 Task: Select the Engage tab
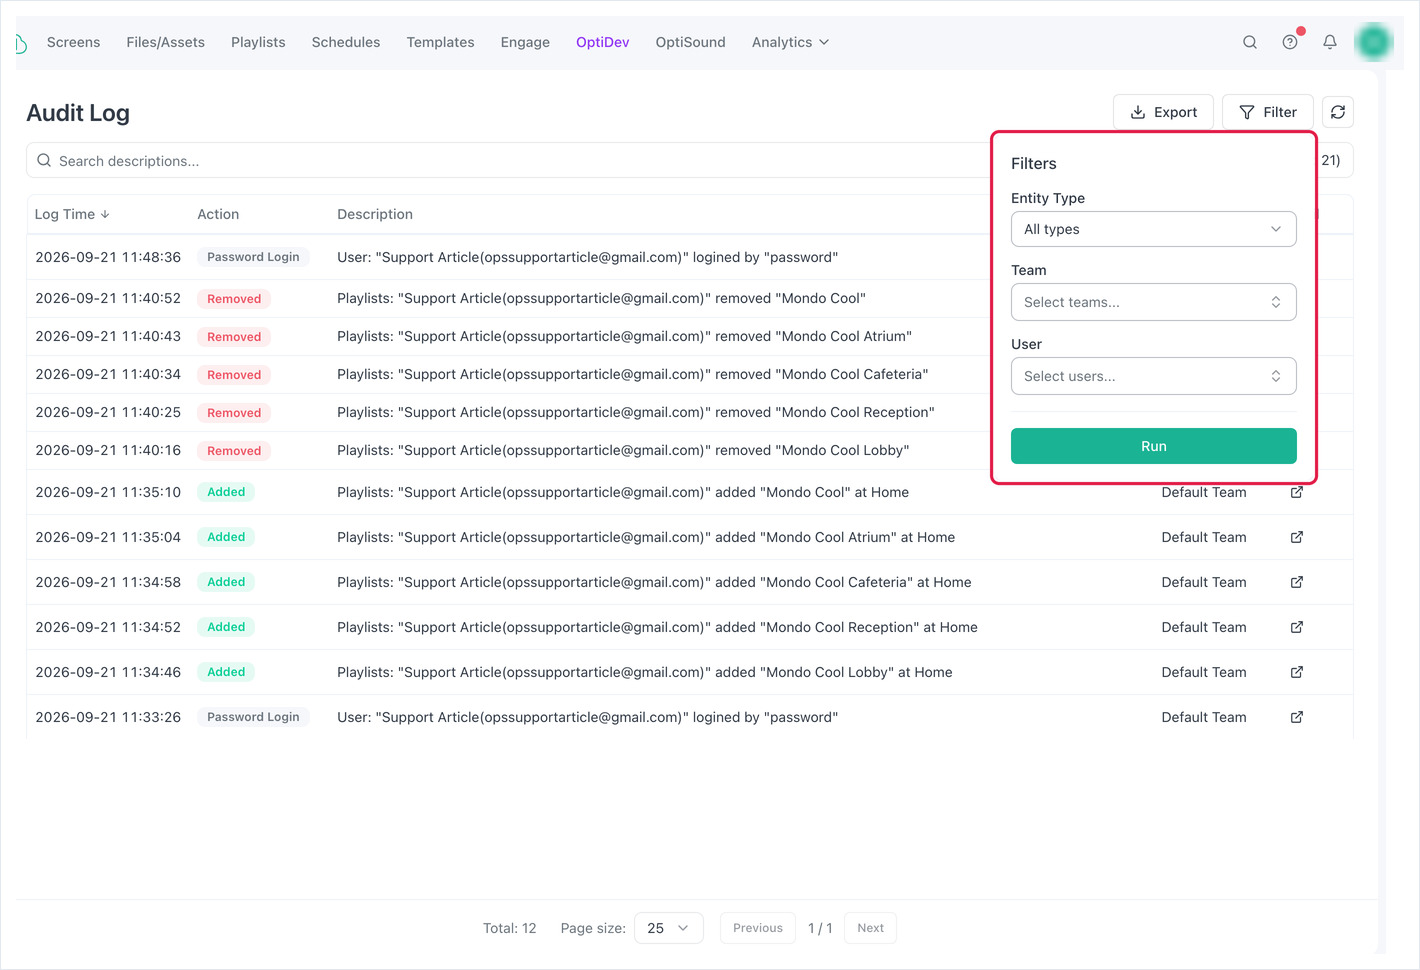[x=525, y=42]
